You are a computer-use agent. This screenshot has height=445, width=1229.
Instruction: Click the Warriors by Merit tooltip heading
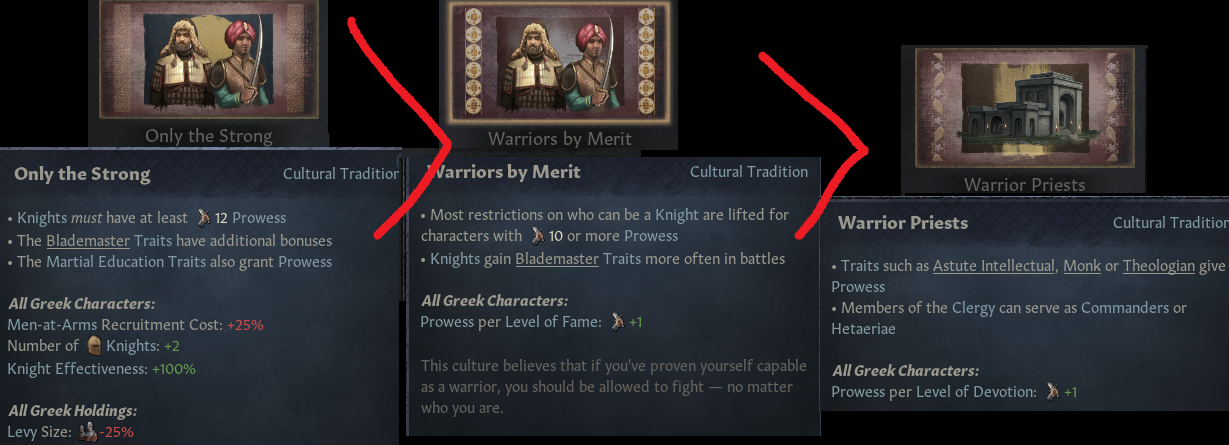point(504,172)
